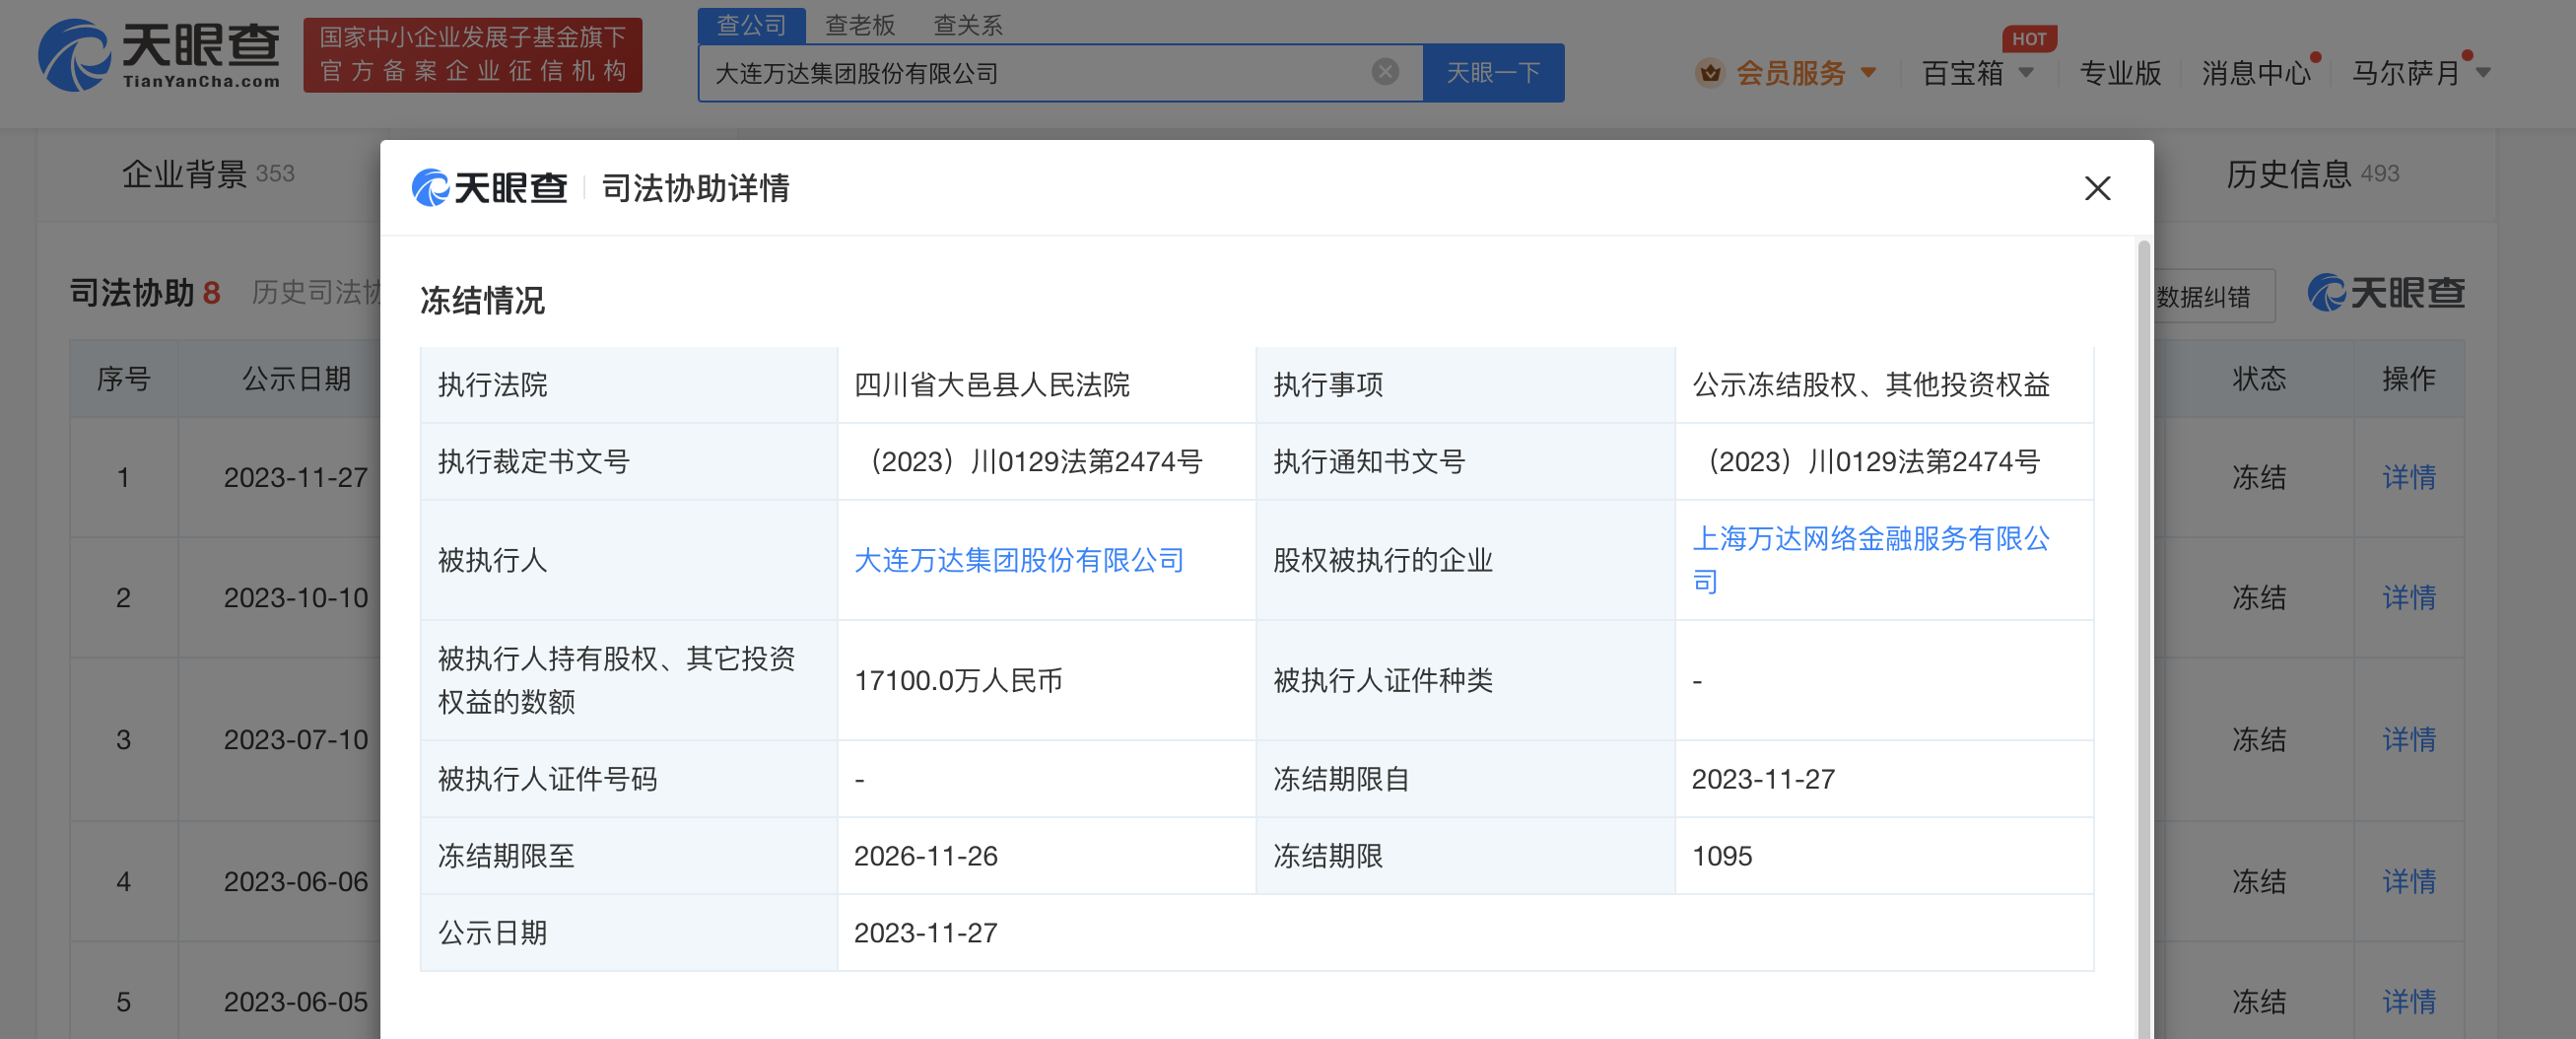Click the 17100.0万人民币 value
Screen dimensions: 2576x1039
click(x=958, y=680)
